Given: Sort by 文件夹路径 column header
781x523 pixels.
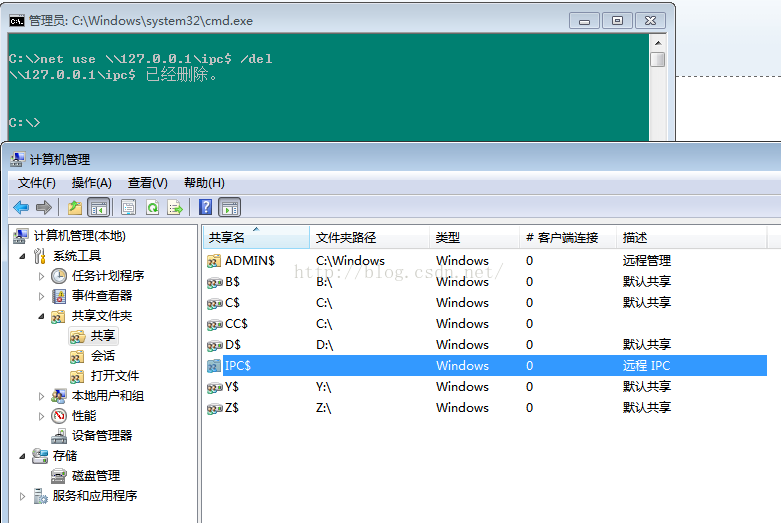Looking at the screenshot, I should click(370, 238).
